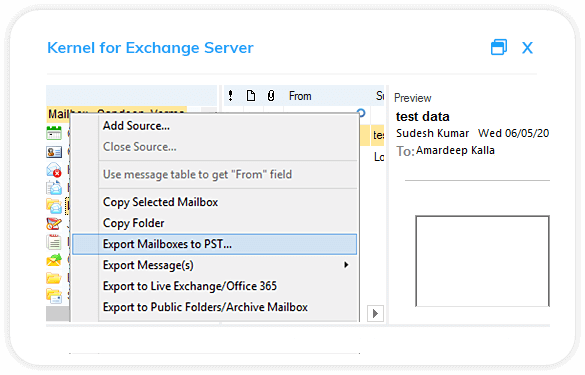
Task: Click Kernel for Exchange Server title text
Action: click(x=150, y=48)
